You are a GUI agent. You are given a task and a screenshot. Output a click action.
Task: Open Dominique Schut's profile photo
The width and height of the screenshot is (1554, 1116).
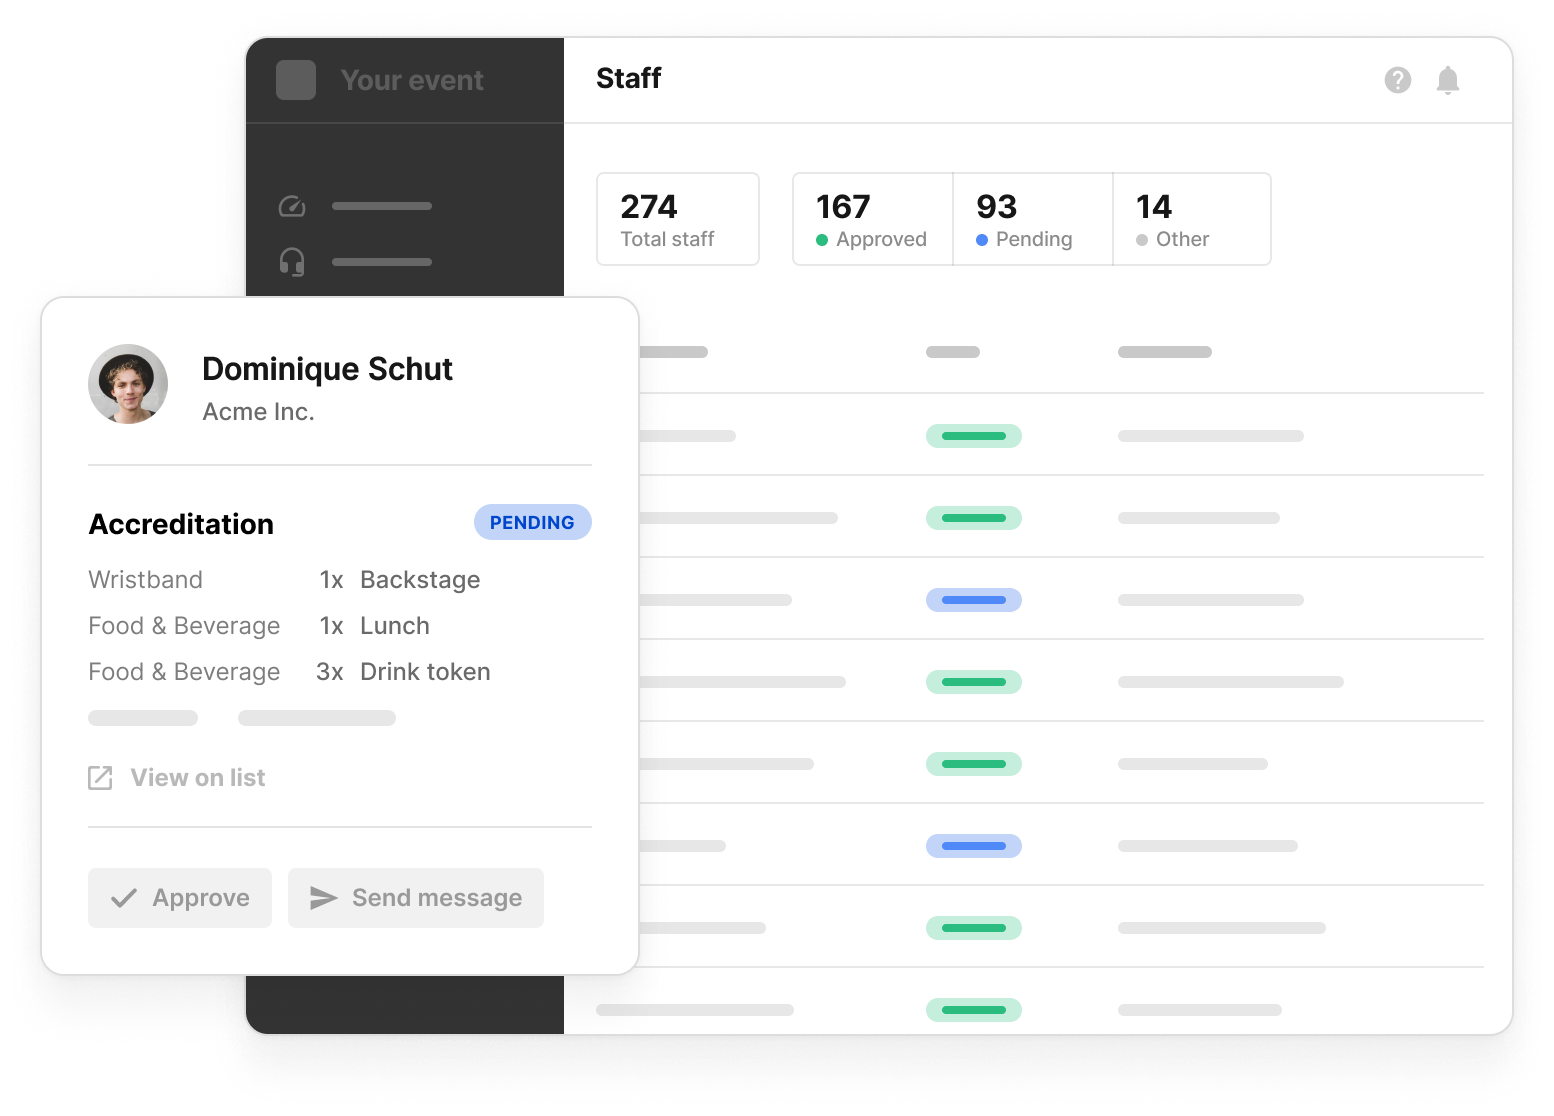[x=128, y=384]
